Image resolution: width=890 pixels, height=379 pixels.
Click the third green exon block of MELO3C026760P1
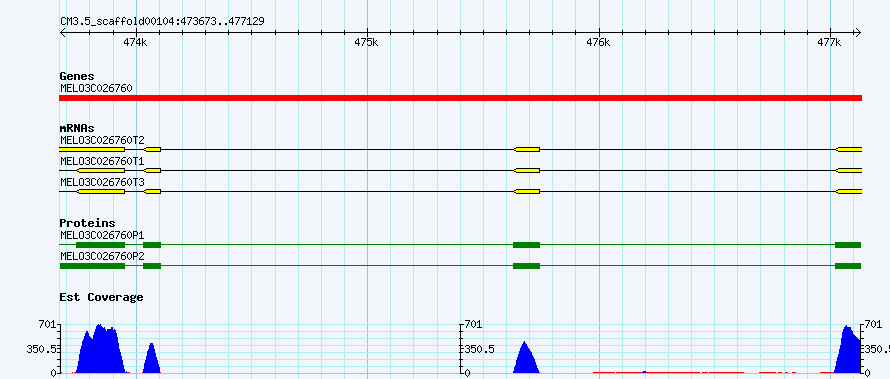pyautogui.click(x=526, y=245)
